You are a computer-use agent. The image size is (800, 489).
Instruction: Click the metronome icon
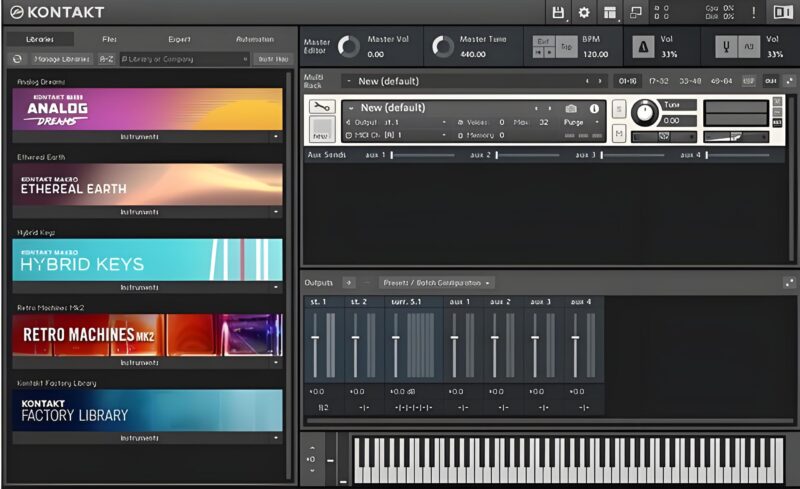[643, 47]
